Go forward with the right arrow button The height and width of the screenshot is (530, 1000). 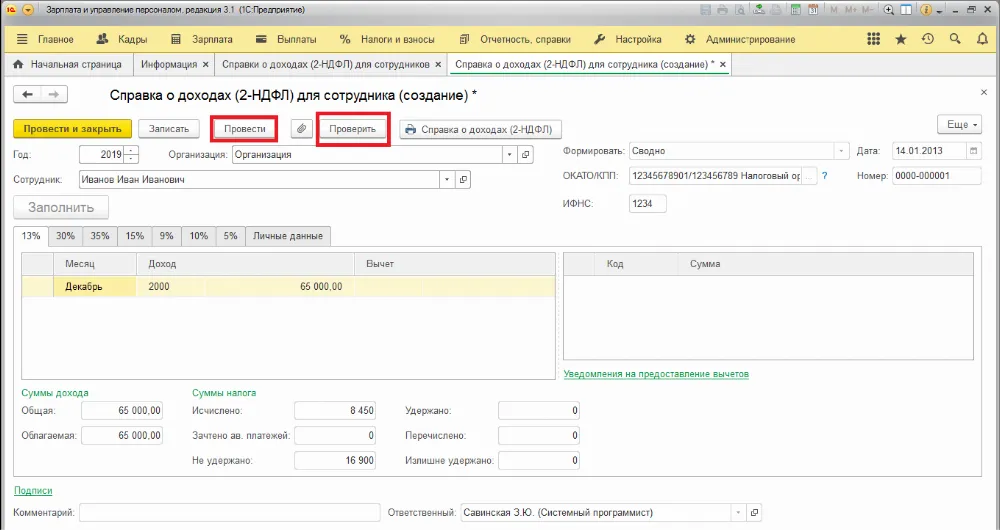coord(54,94)
